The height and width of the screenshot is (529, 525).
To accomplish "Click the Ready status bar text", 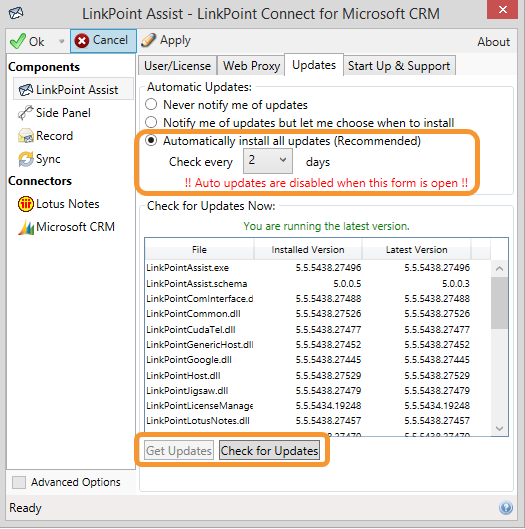I will click(25, 508).
